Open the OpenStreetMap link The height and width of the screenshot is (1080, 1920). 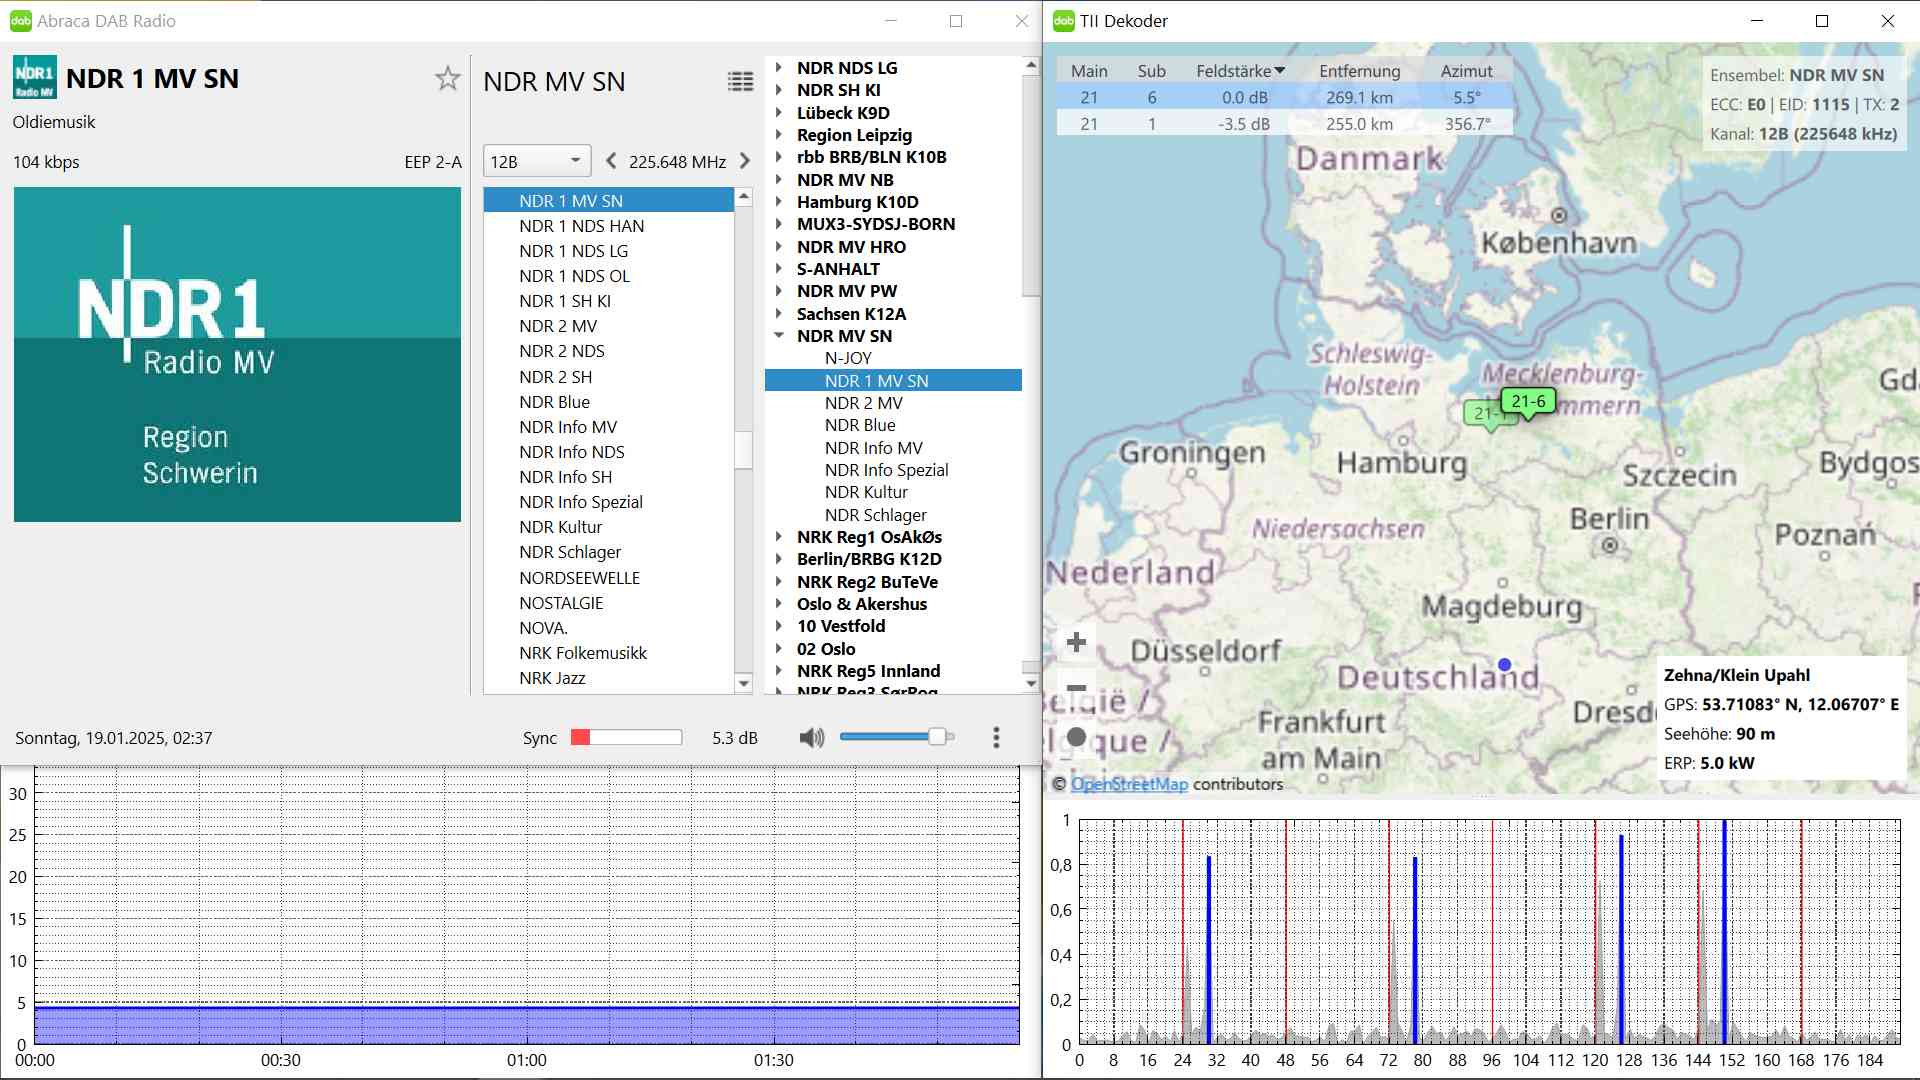[1129, 784]
